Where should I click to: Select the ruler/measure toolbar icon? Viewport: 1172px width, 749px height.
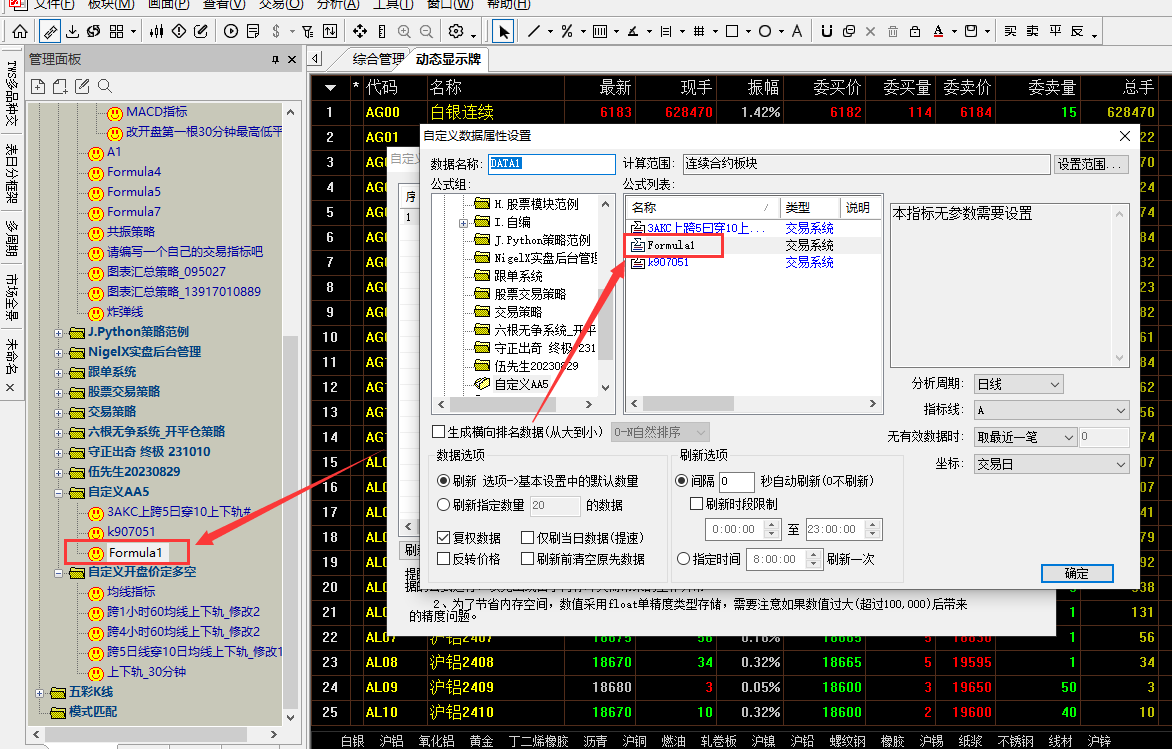[49, 31]
